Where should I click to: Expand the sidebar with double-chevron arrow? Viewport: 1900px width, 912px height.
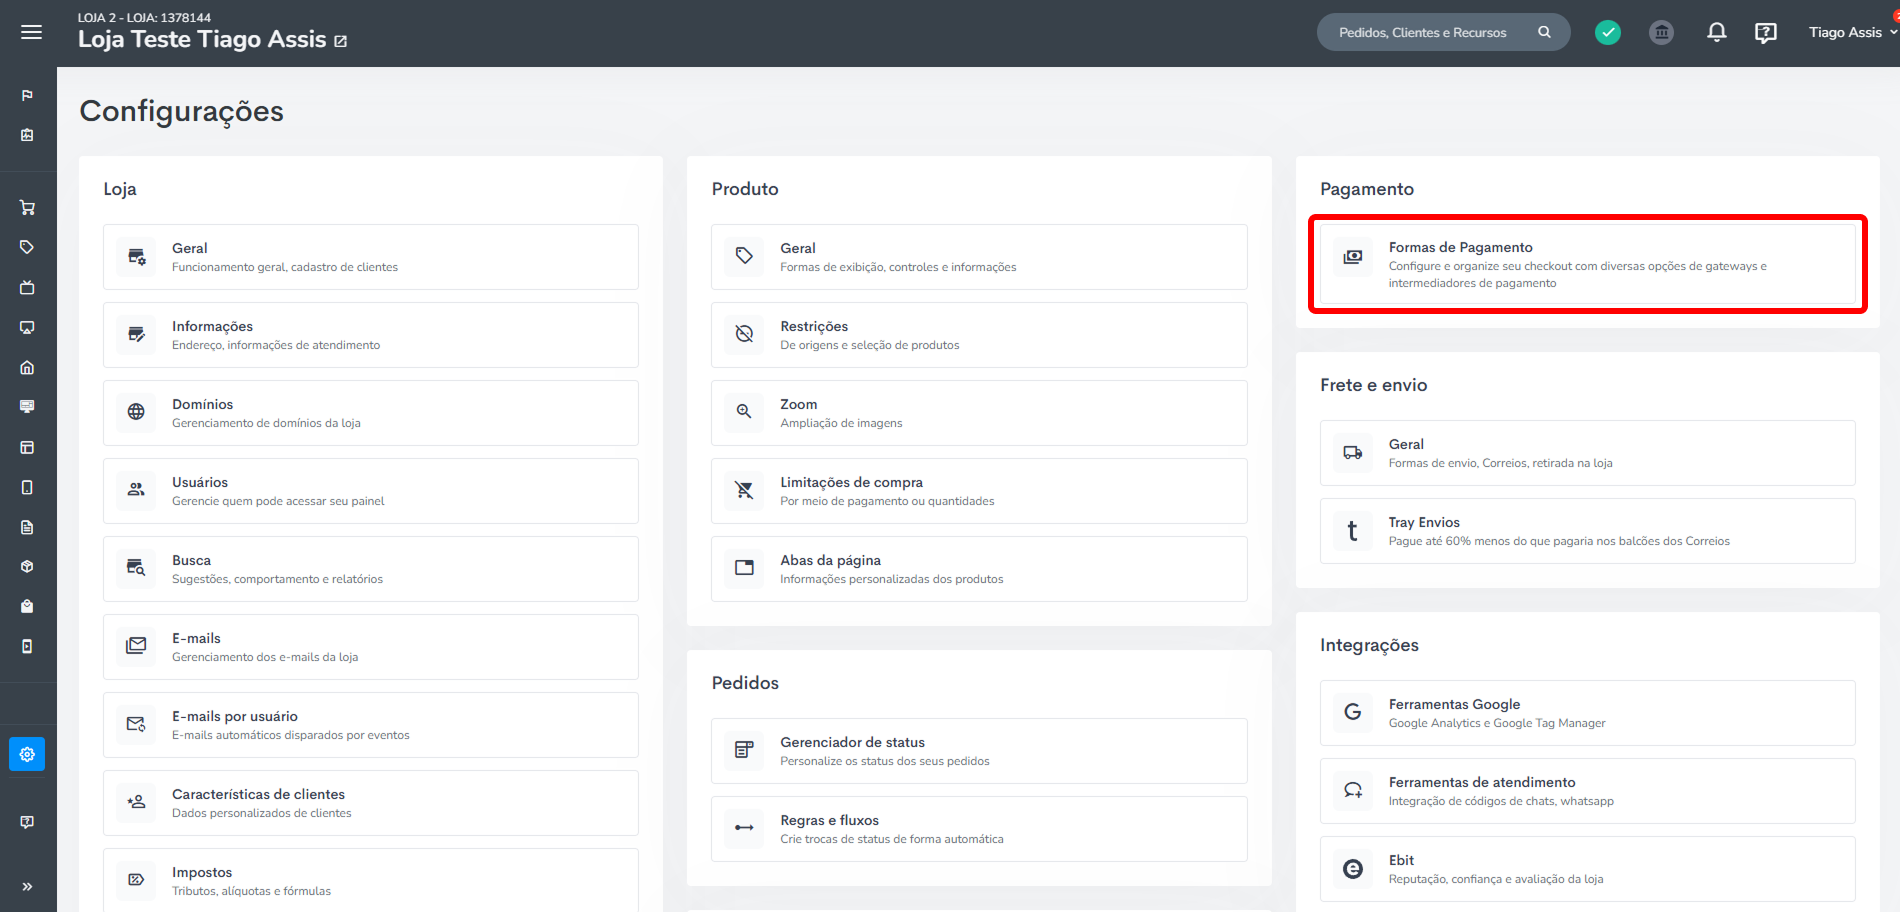[x=27, y=886]
